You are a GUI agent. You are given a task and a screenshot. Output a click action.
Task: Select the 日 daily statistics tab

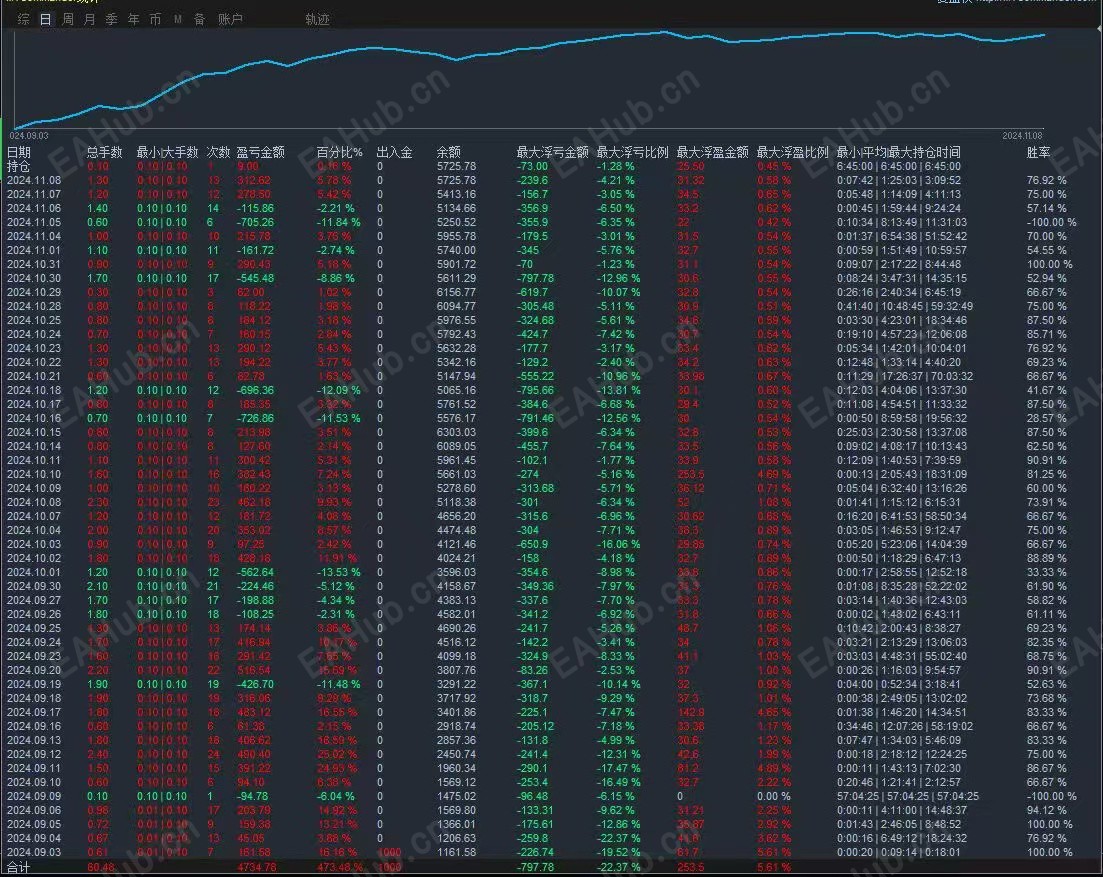coord(46,19)
